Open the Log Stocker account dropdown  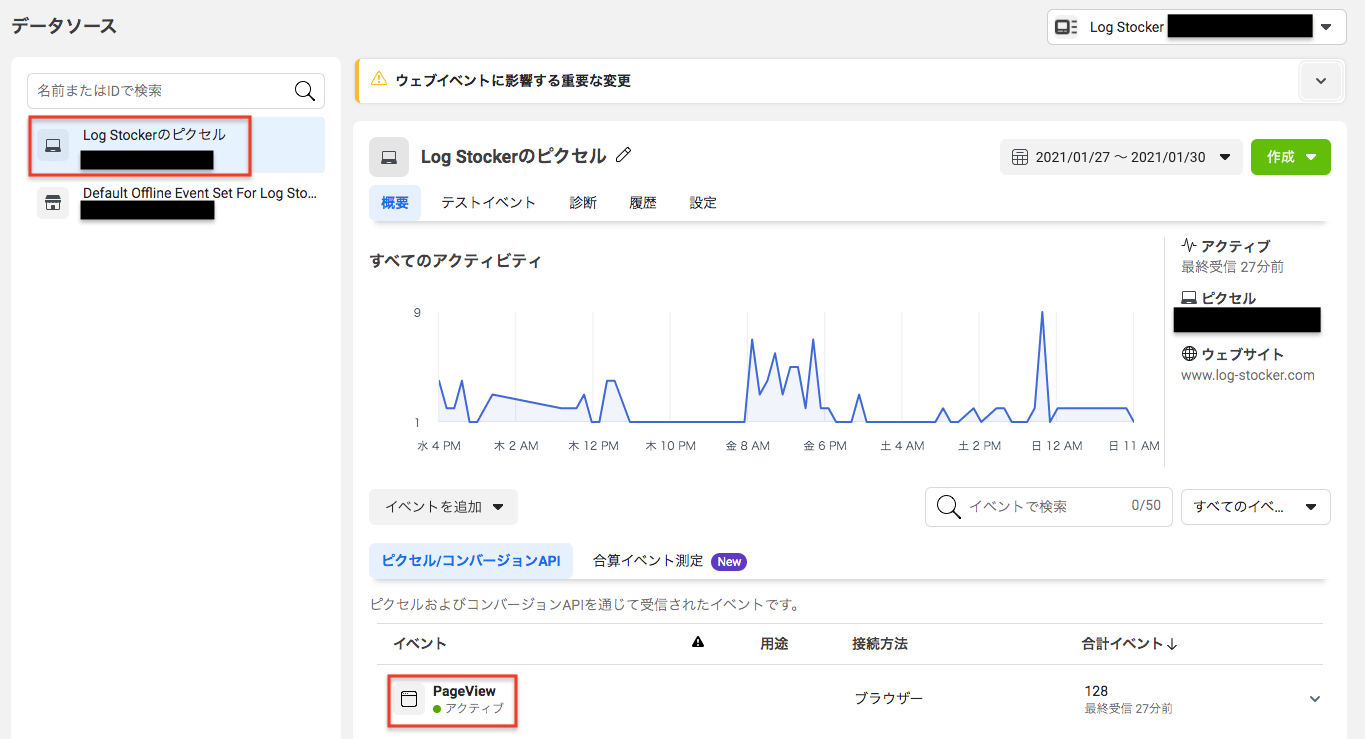(1196, 27)
